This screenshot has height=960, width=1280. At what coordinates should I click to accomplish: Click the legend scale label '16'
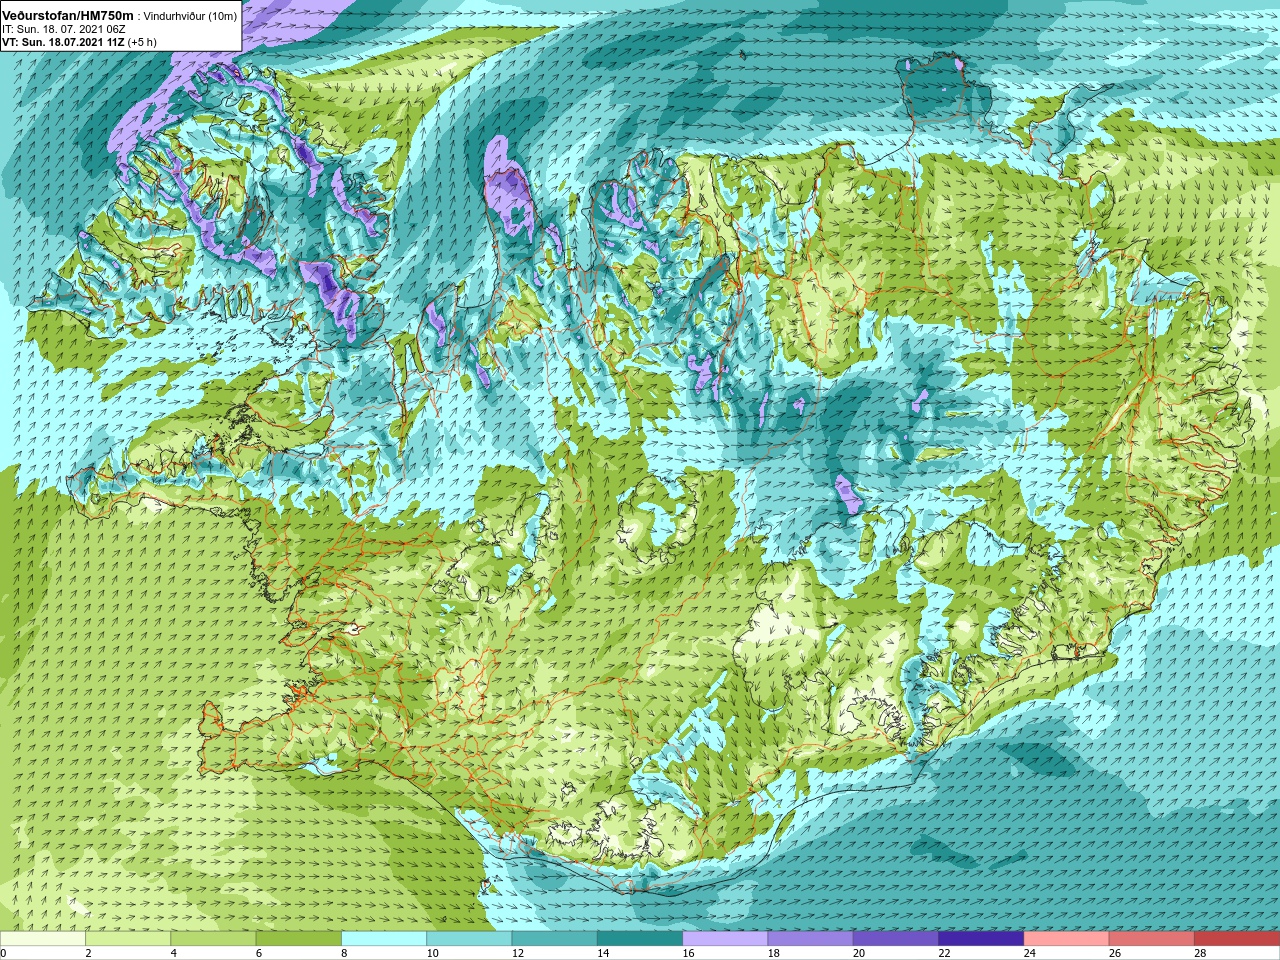pyautogui.click(x=689, y=954)
